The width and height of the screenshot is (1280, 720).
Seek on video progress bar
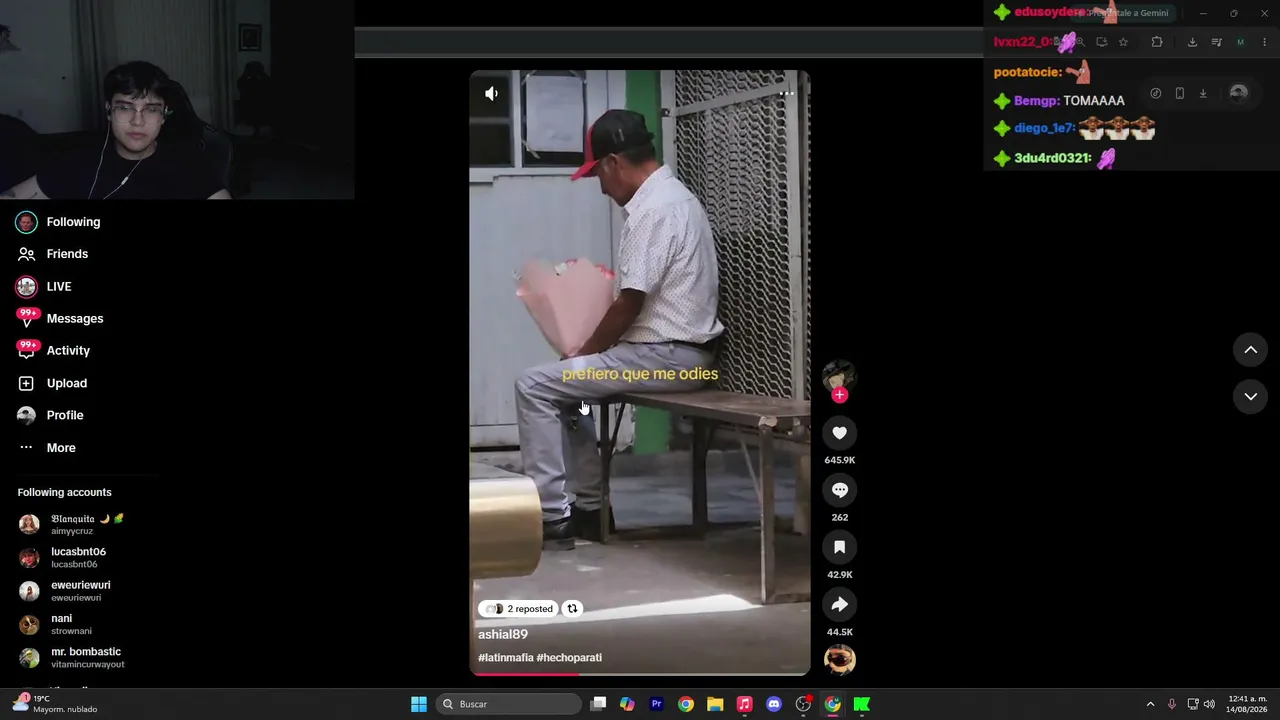tap(640, 674)
